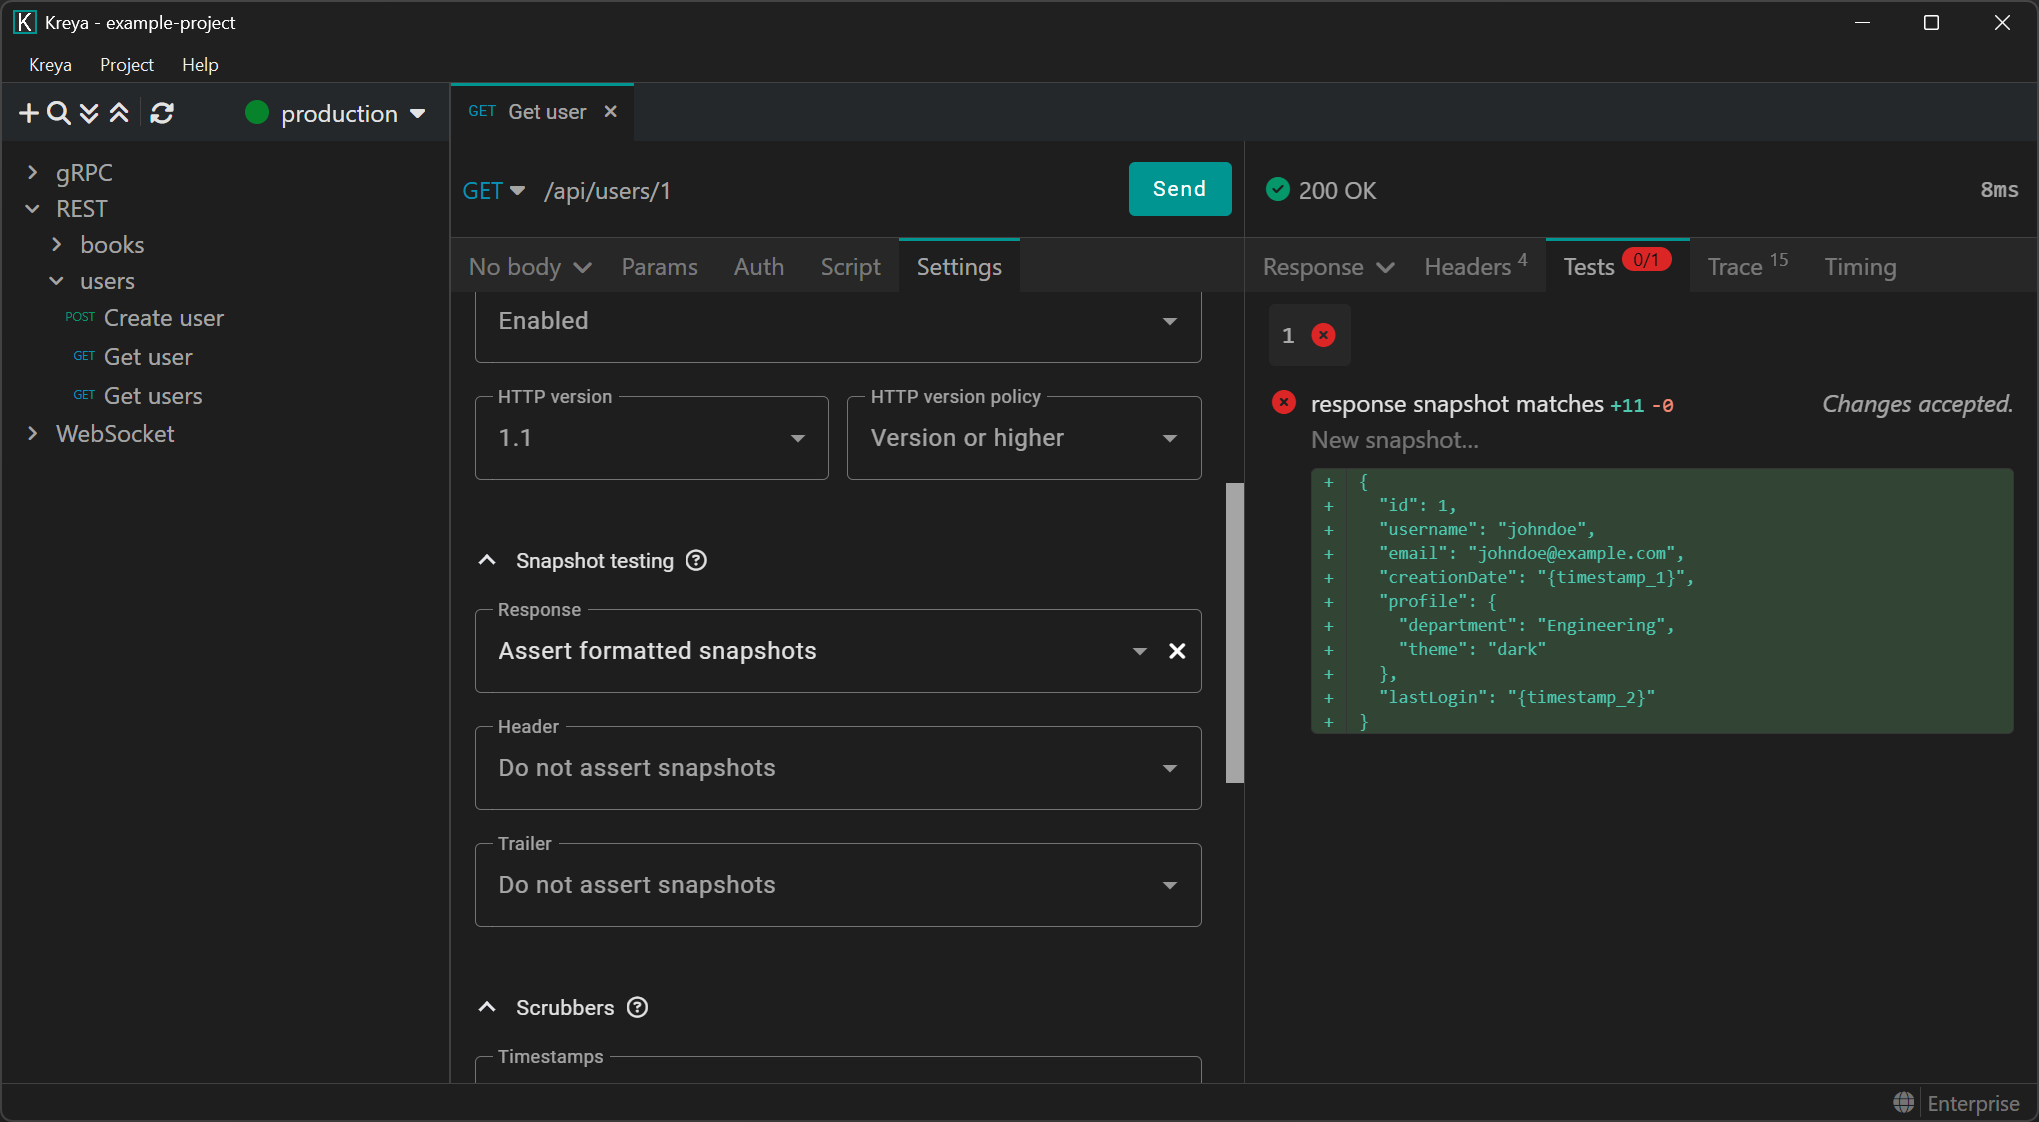The width and height of the screenshot is (2039, 1122).
Task: Expand all tree nodes with double-down chevron
Action: click(89, 113)
